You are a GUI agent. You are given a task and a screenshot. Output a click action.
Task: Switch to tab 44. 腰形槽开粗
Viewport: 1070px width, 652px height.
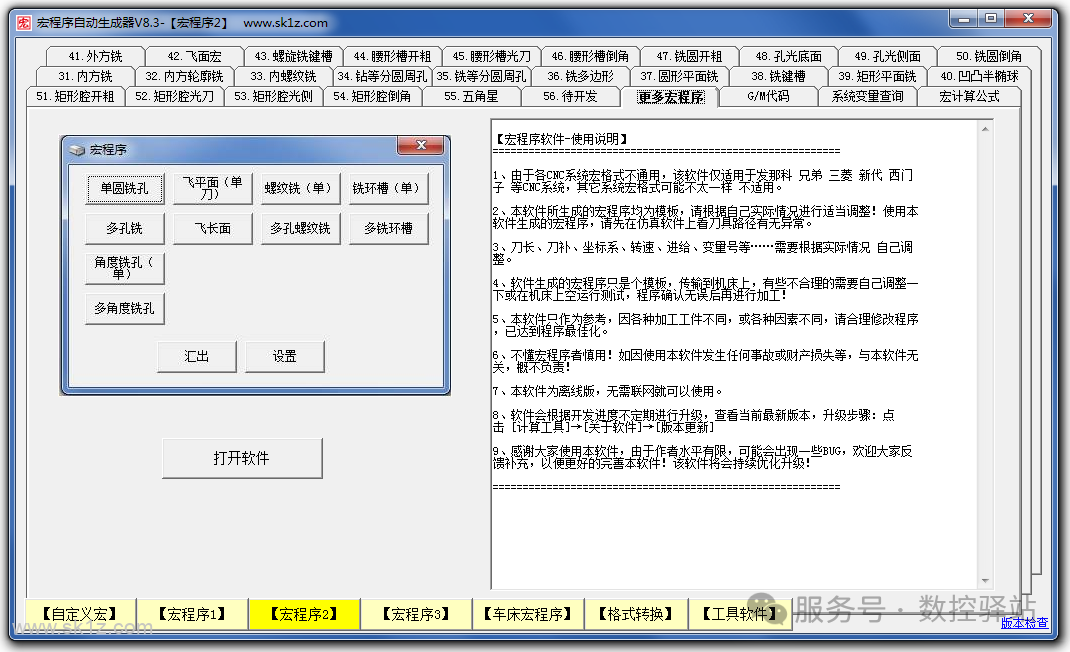click(x=392, y=56)
